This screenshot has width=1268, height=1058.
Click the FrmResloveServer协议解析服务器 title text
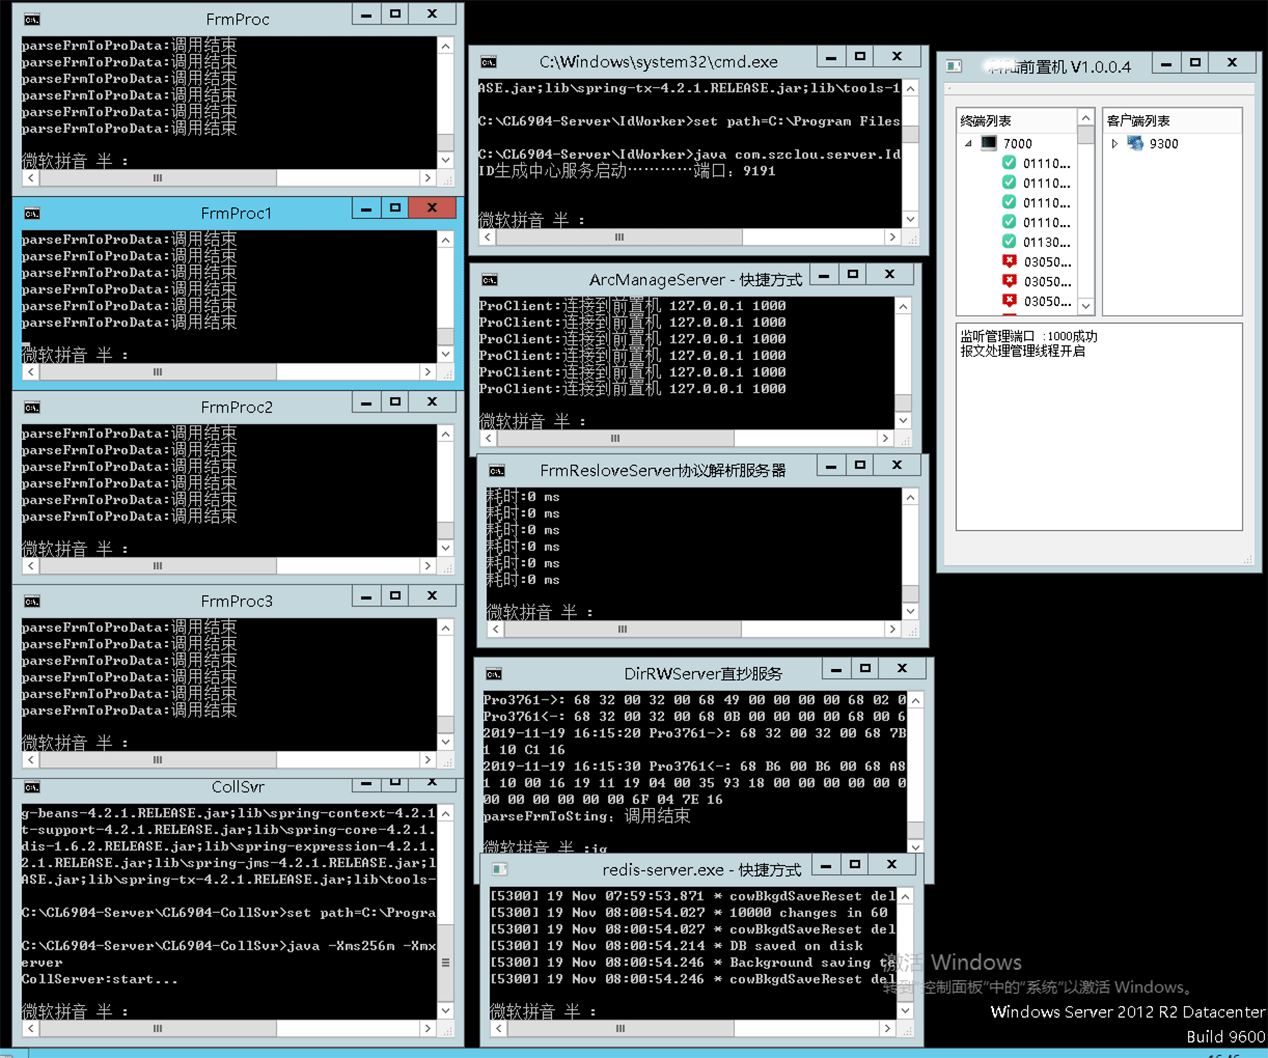[x=663, y=470]
